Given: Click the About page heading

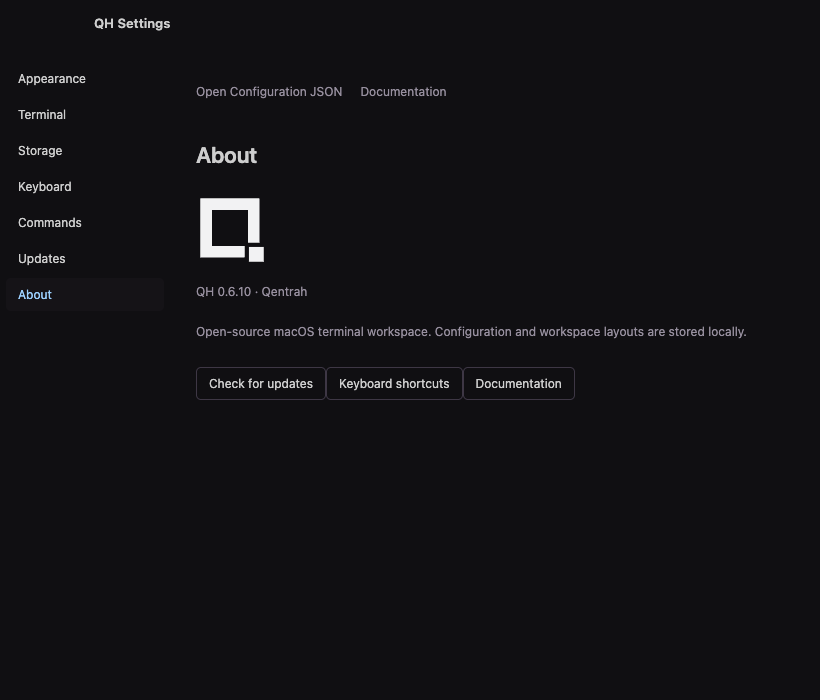Looking at the screenshot, I should [226, 156].
